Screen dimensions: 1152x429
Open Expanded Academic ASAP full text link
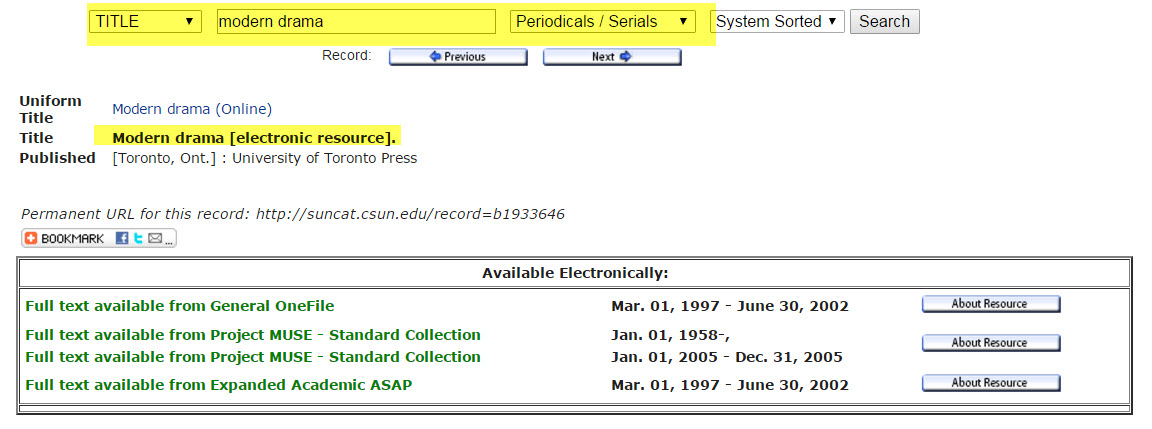coord(218,384)
